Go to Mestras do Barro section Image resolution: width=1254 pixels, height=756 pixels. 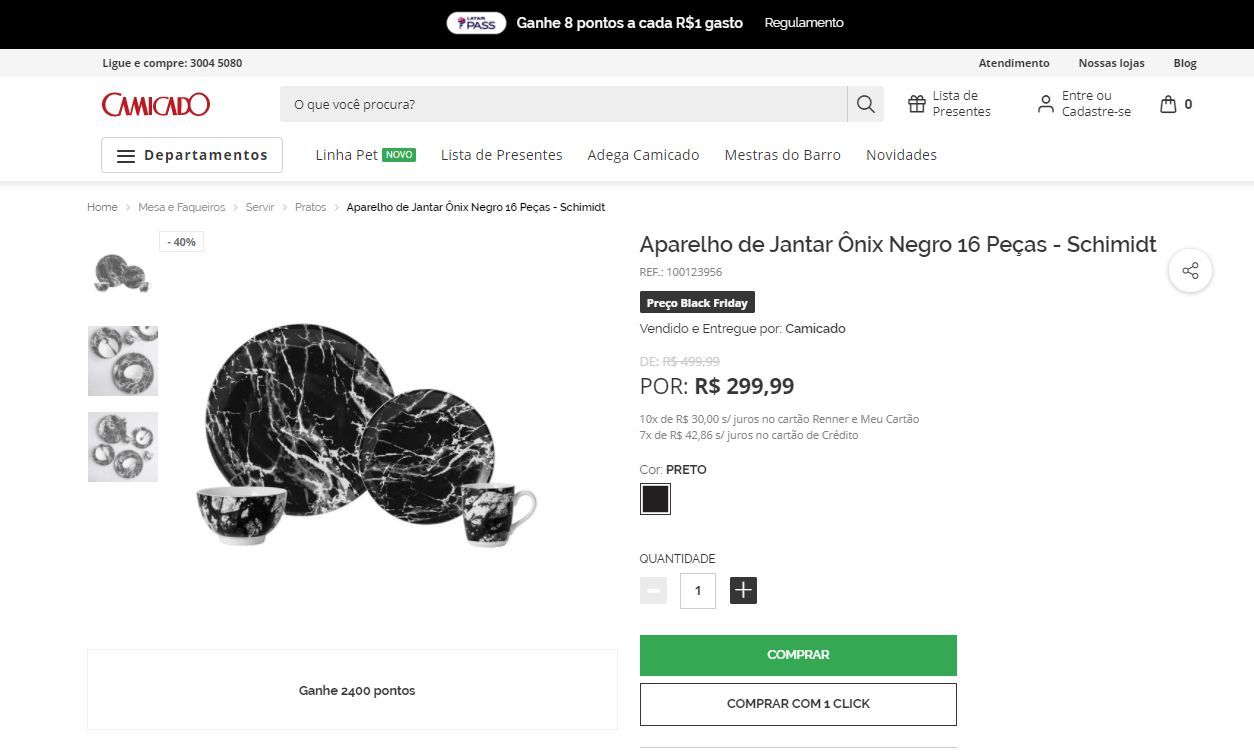[x=782, y=155]
